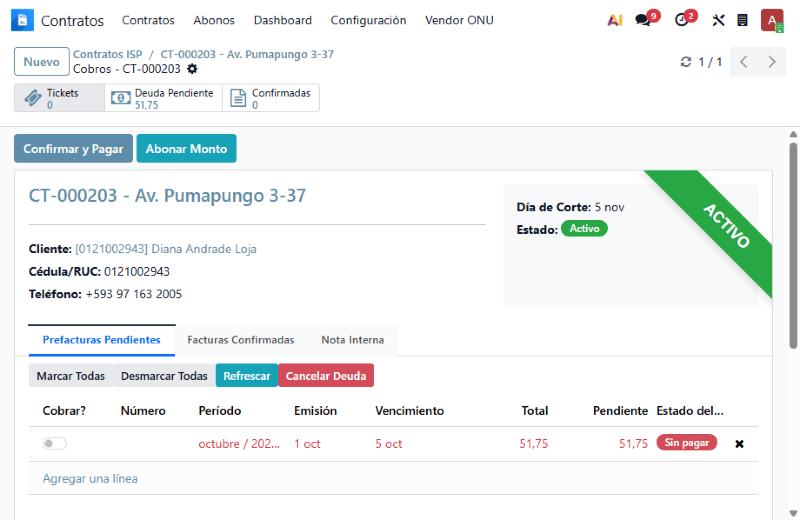Sort by the Vencimiento column header
Image resolution: width=800 pixels, height=520 pixels.
[x=410, y=411]
